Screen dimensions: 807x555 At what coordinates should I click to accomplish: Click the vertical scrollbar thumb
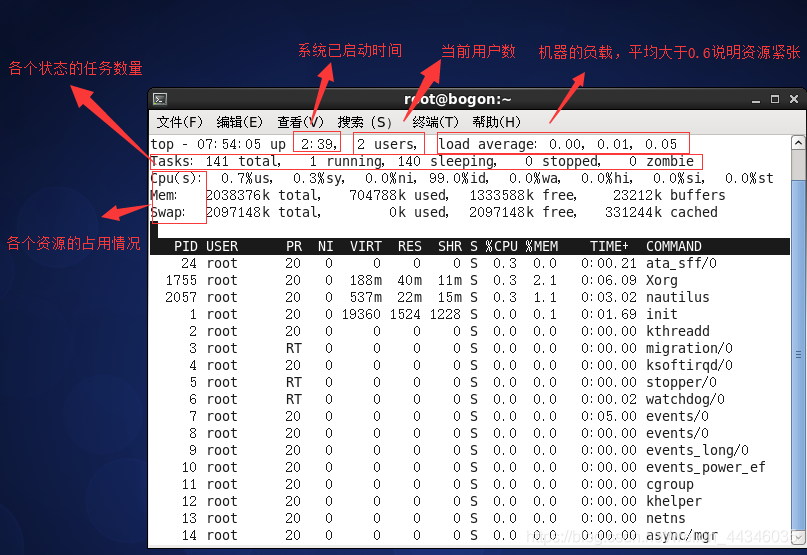pos(798,355)
